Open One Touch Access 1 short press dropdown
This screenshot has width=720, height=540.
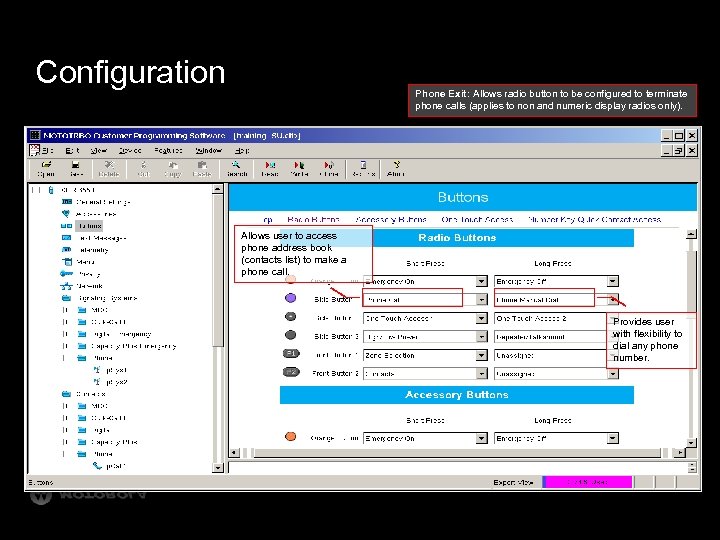click(481, 318)
